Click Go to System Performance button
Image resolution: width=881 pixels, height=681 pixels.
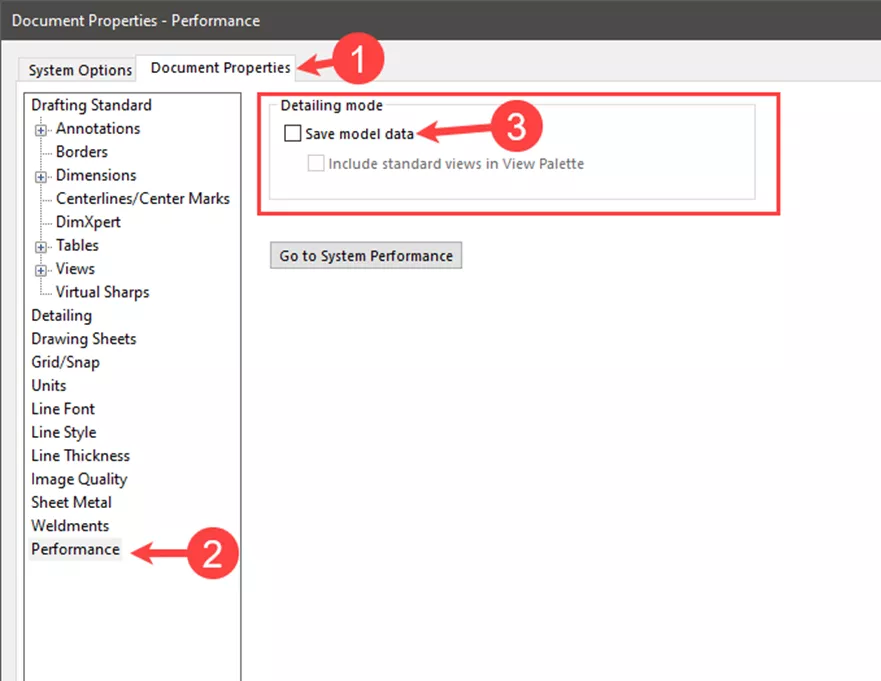coord(366,256)
